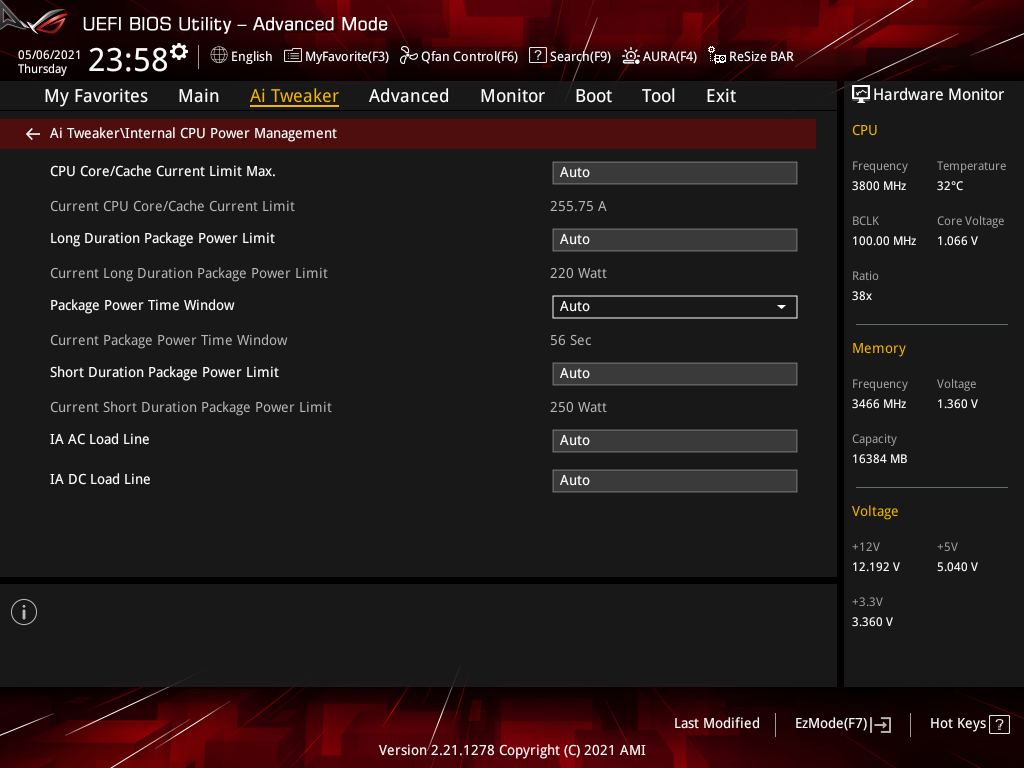The height and width of the screenshot is (768, 1024).
Task: Edit IA DC Load Line field
Action: (675, 481)
